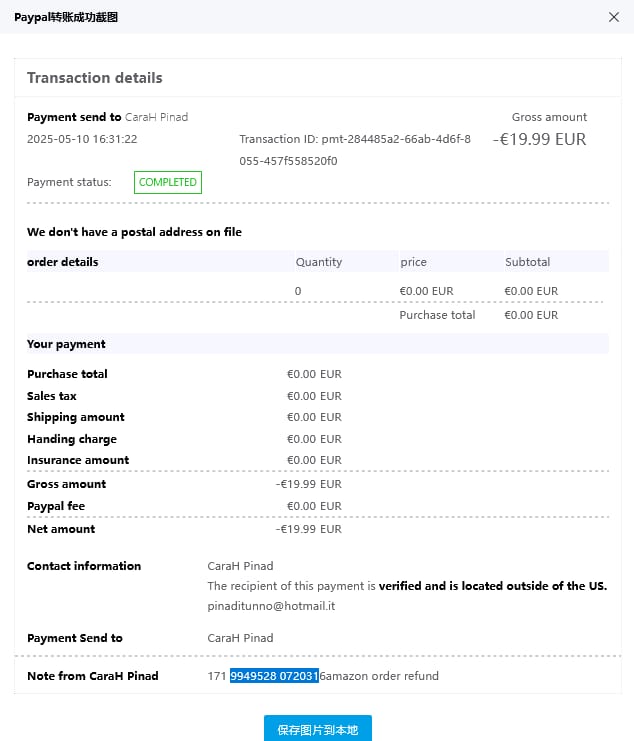This screenshot has height=741, width=634.
Task: Click the highlighted number in the note
Action: click(274, 676)
